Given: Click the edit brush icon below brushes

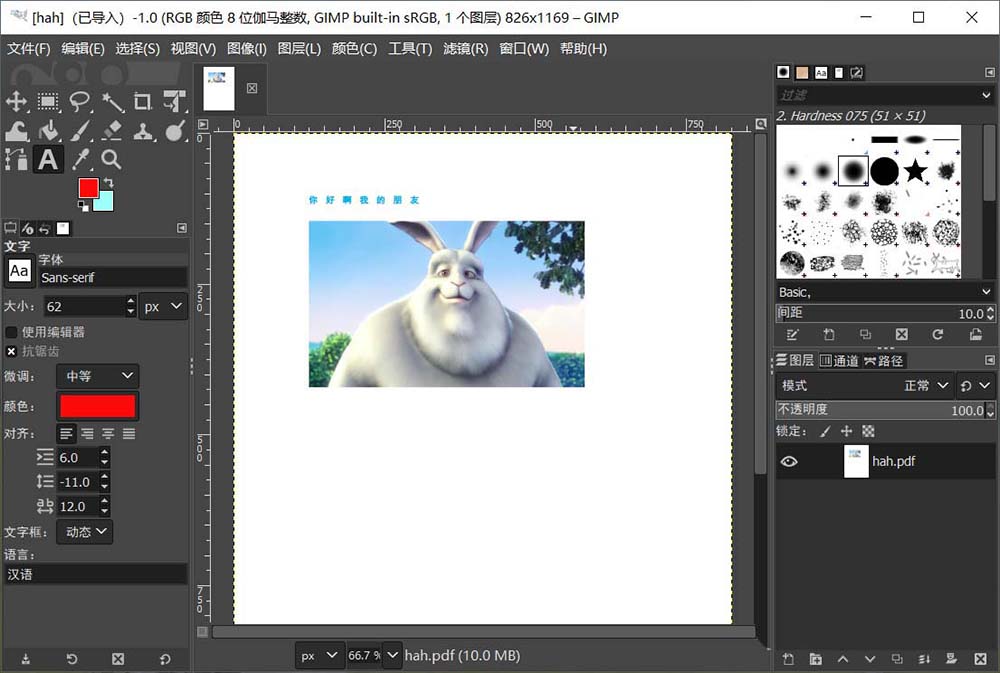Looking at the screenshot, I should (792, 334).
